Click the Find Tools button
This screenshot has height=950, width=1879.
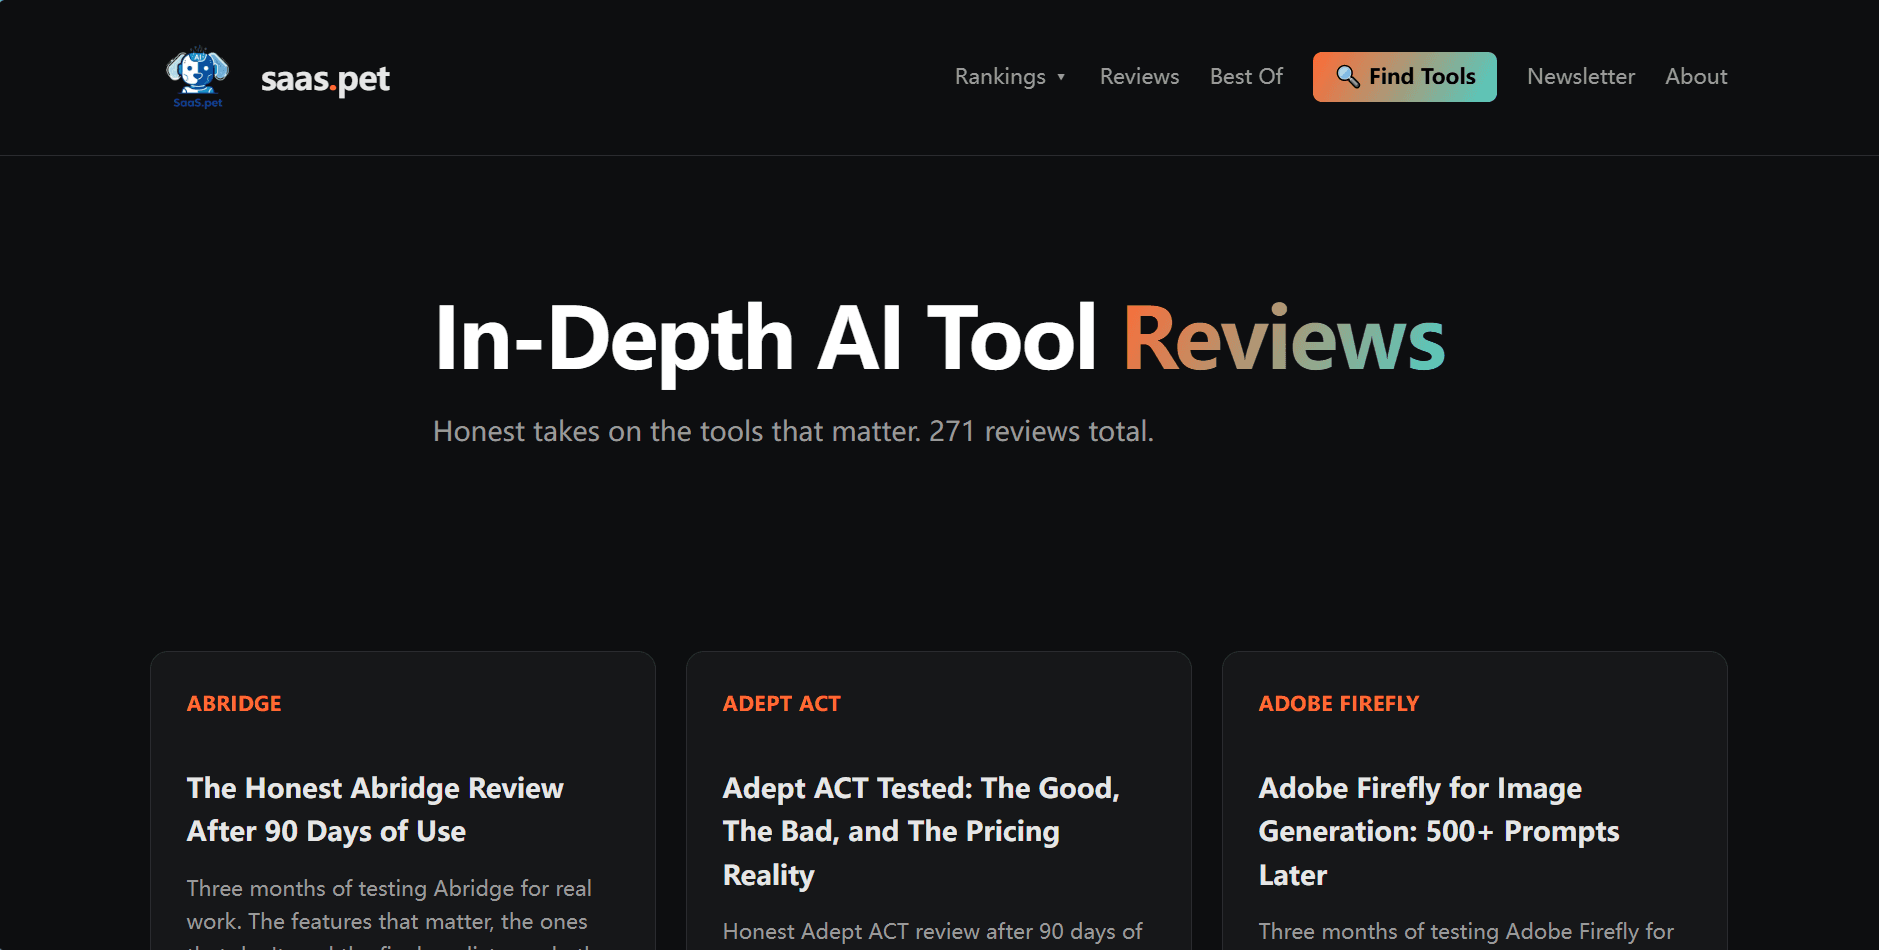point(1404,77)
